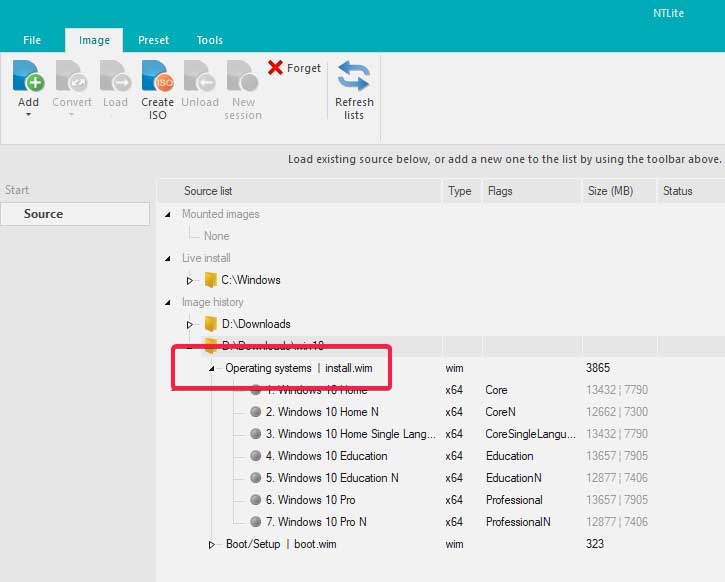Click the 323 size value for boot.wim
This screenshot has height=582, width=725.
point(595,544)
